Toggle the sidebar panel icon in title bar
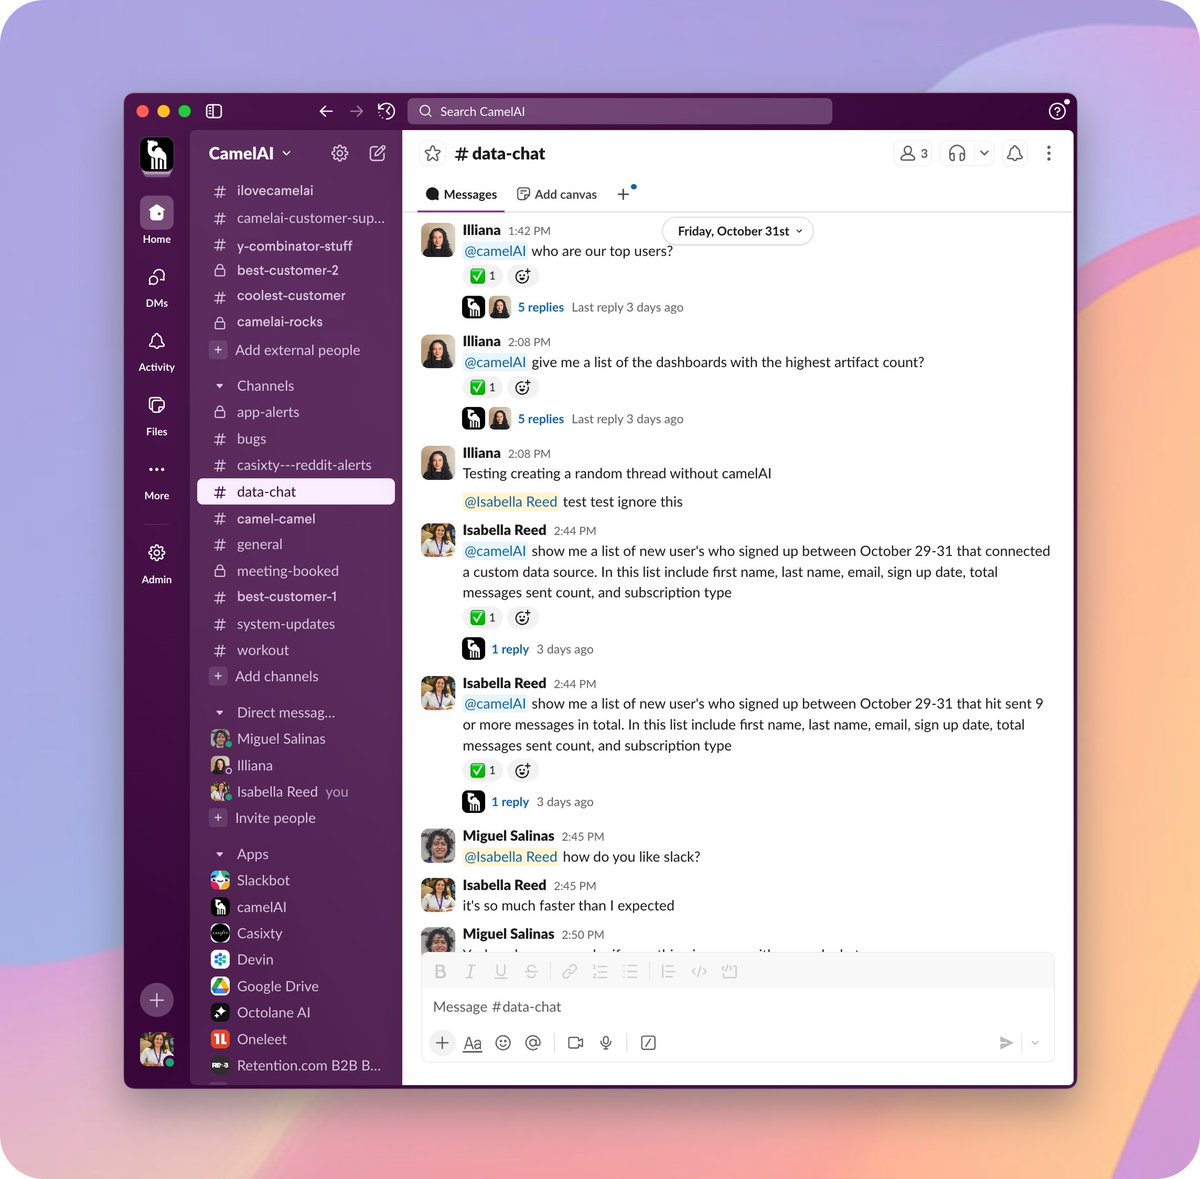Screen dimensions: 1200x1179 214,111
